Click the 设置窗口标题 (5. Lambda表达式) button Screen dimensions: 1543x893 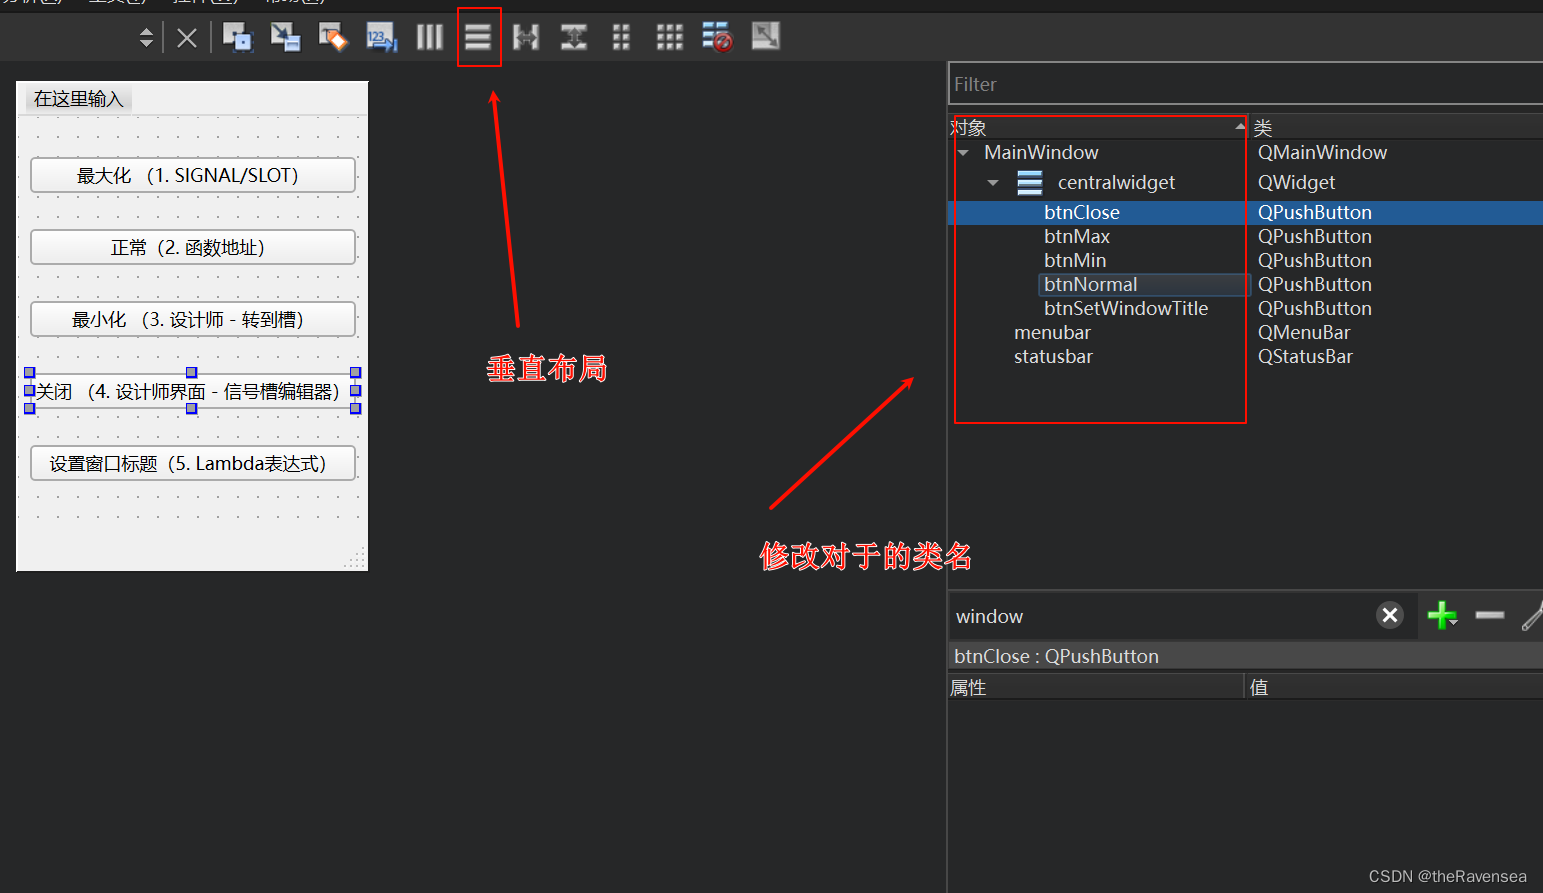point(193,463)
